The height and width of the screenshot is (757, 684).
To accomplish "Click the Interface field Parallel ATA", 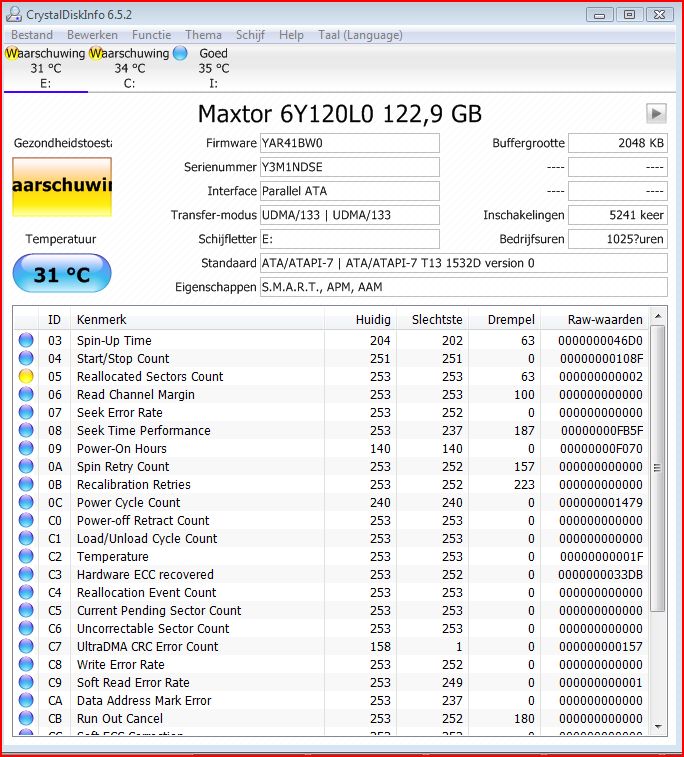I will [x=349, y=191].
